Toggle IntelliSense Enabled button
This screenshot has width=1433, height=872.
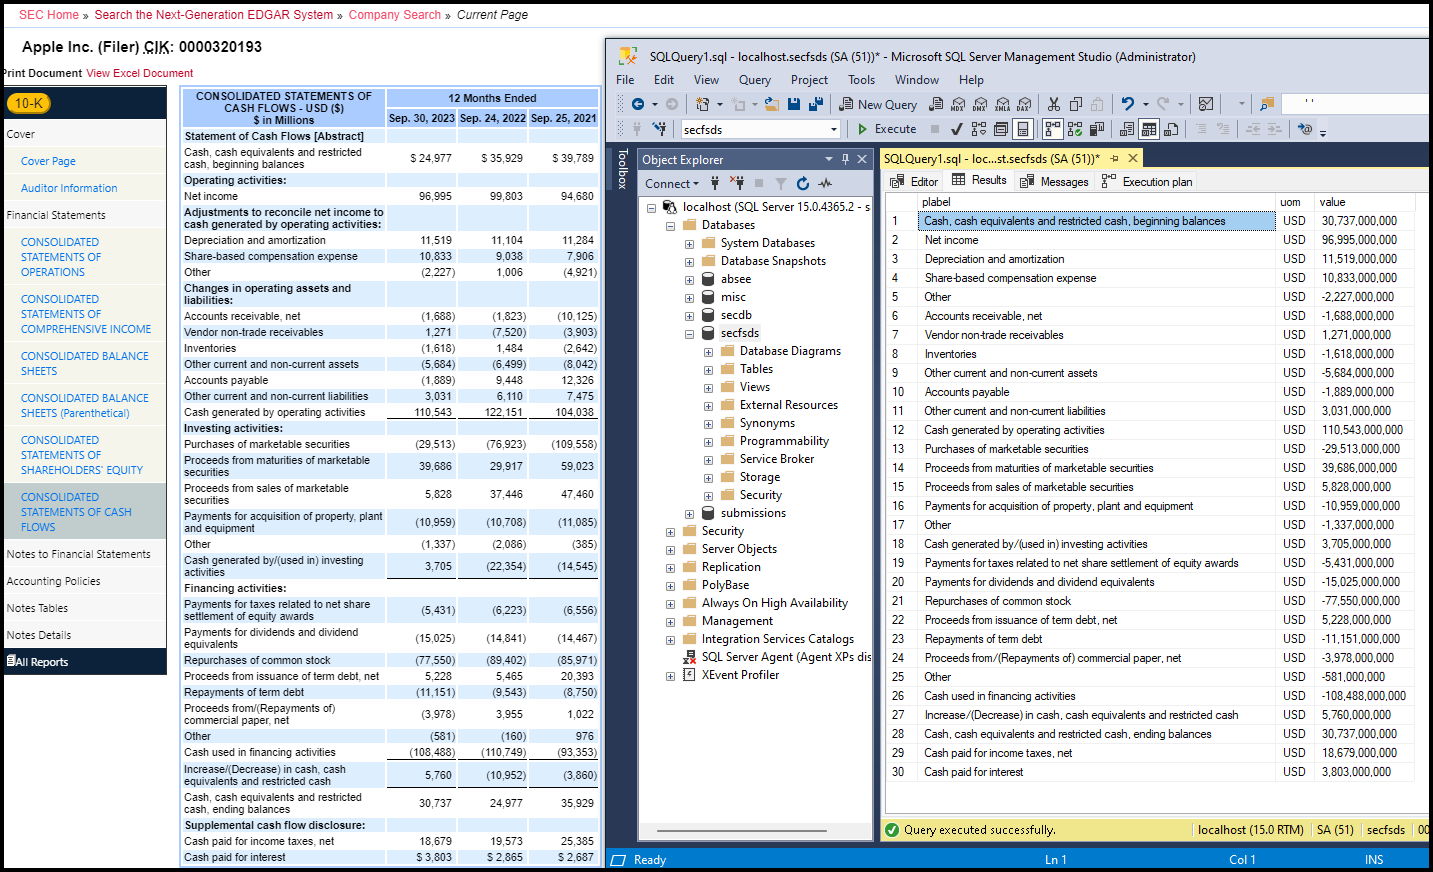point(1022,129)
